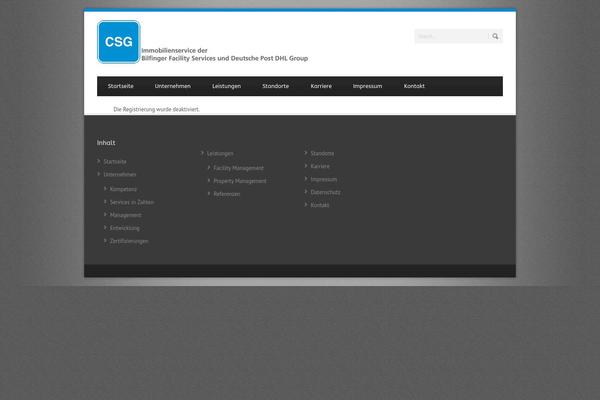Click the 'Immobilienservice der' tagline text
The image size is (600, 400).
pyautogui.click(x=174, y=51)
